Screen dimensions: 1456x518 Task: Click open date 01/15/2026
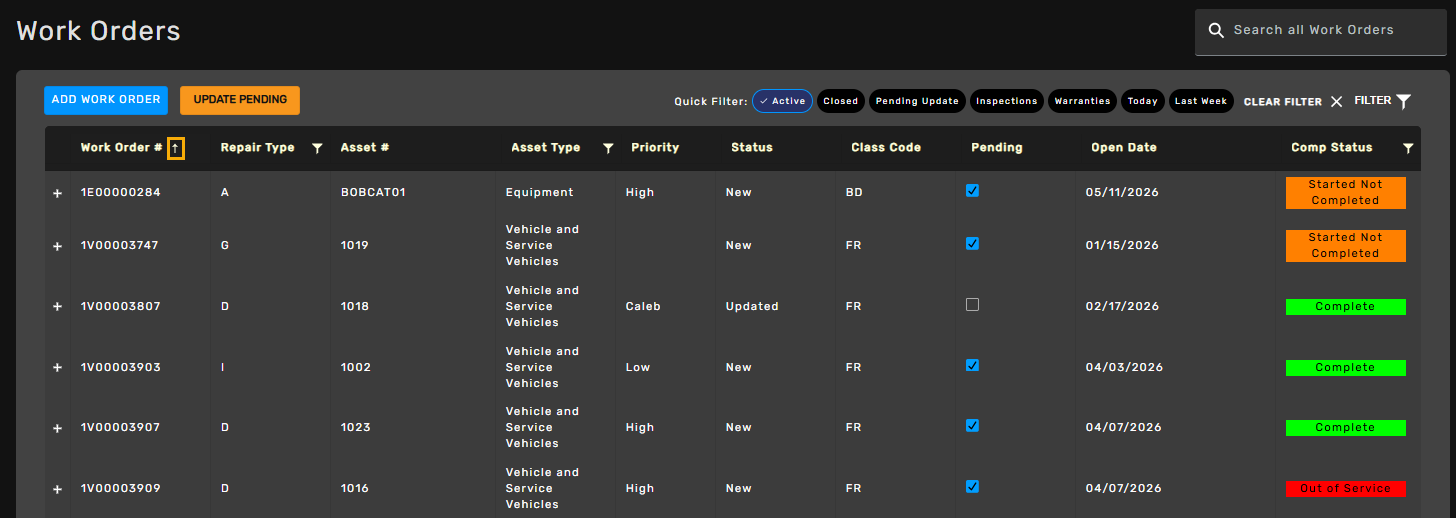pos(1122,246)
